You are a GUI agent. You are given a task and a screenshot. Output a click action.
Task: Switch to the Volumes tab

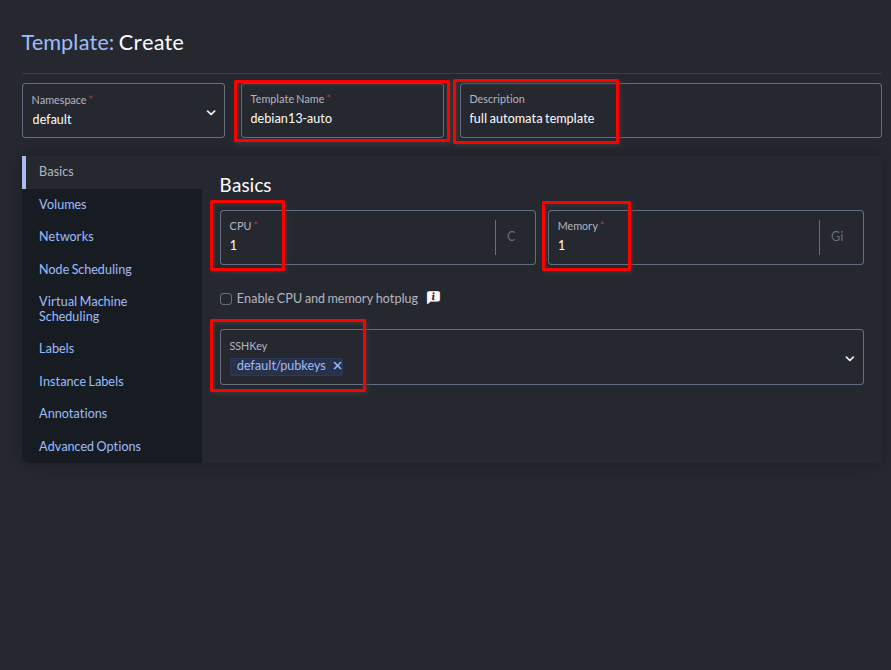[63, 204]
